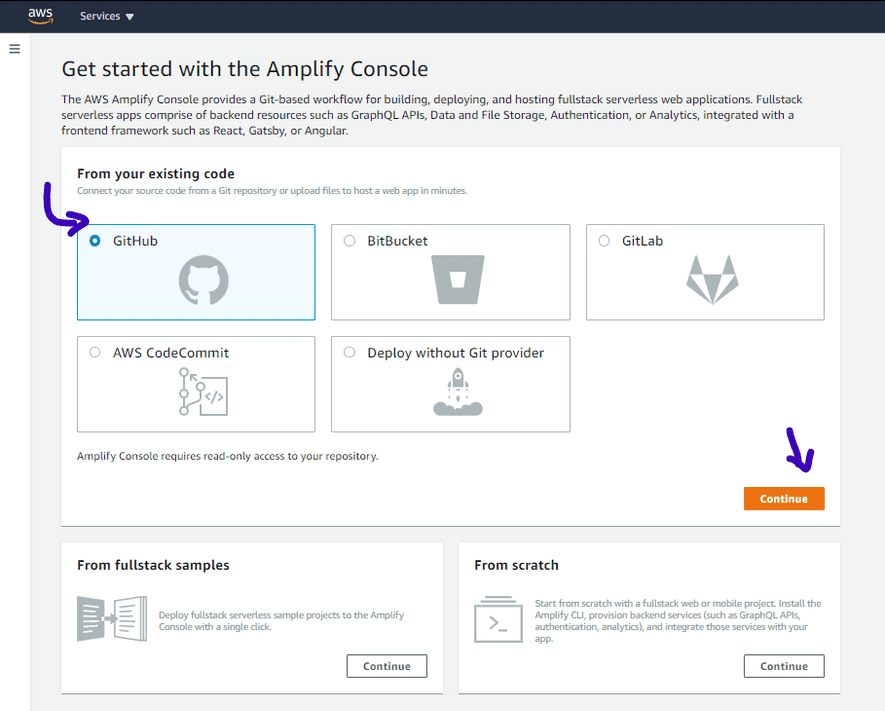Viewport: 885px width, 711px height.
Task: Click the fullstack samples documents icon
Action: point(112,619)
